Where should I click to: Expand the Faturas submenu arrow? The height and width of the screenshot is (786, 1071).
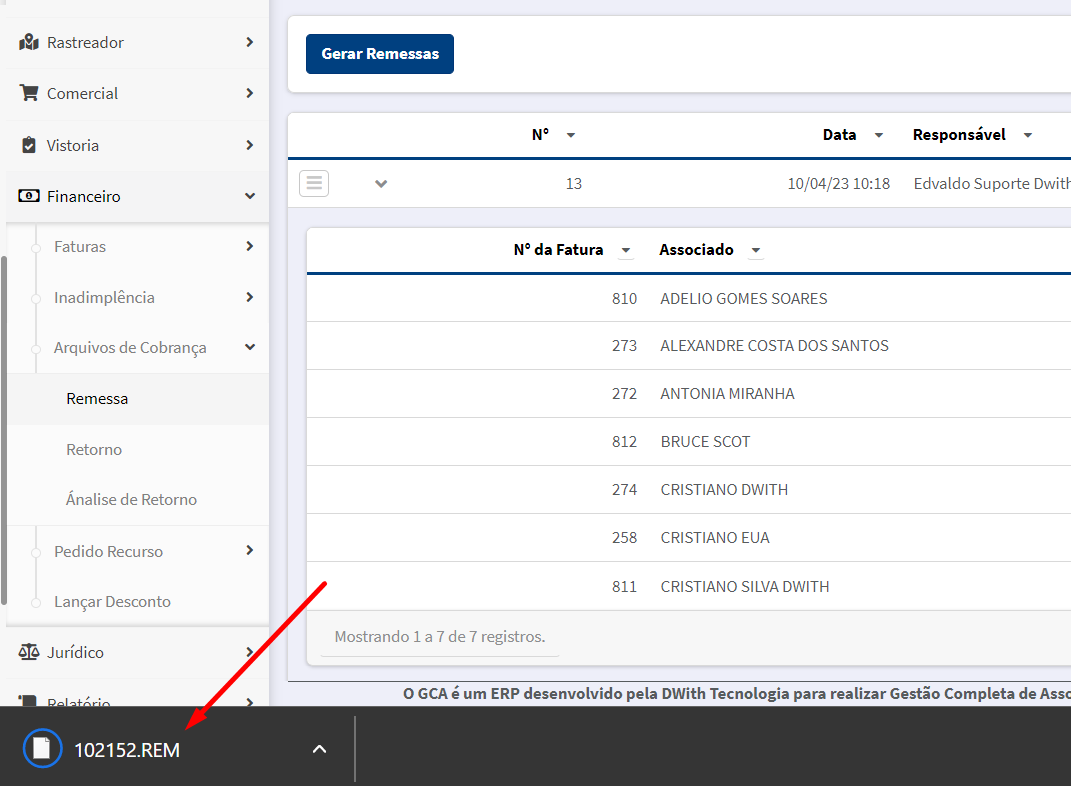250,246
